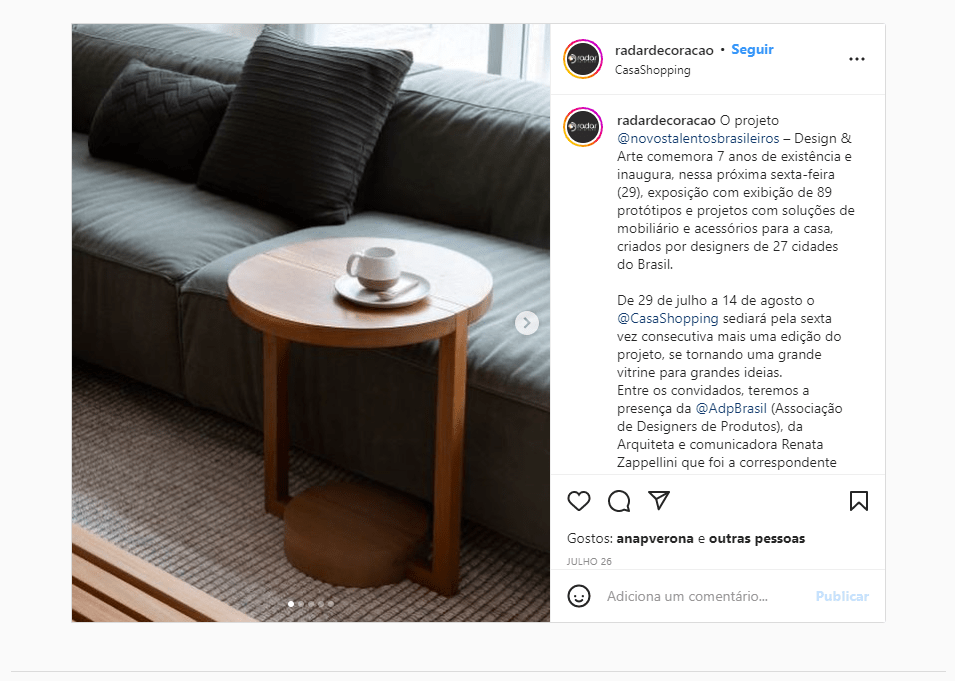
Task: Save post with bookmark icon
Action: (x=859, y=501)
